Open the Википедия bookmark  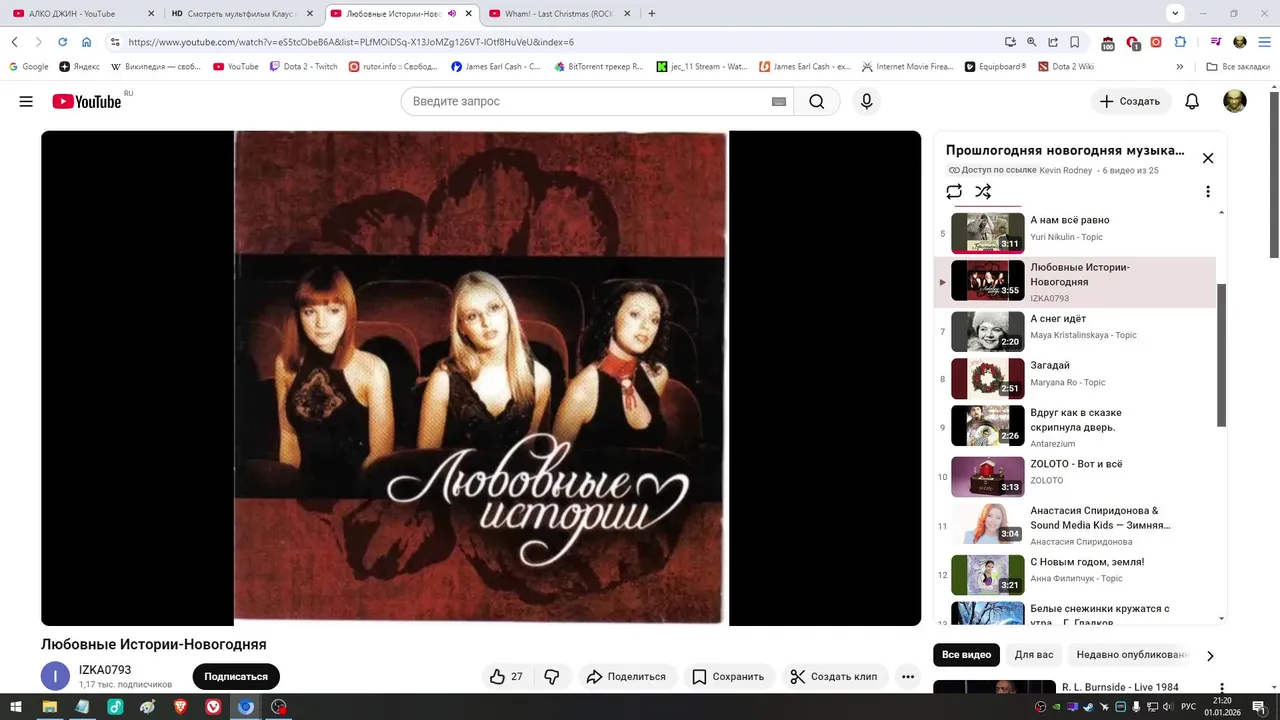[x=156, y=66]
